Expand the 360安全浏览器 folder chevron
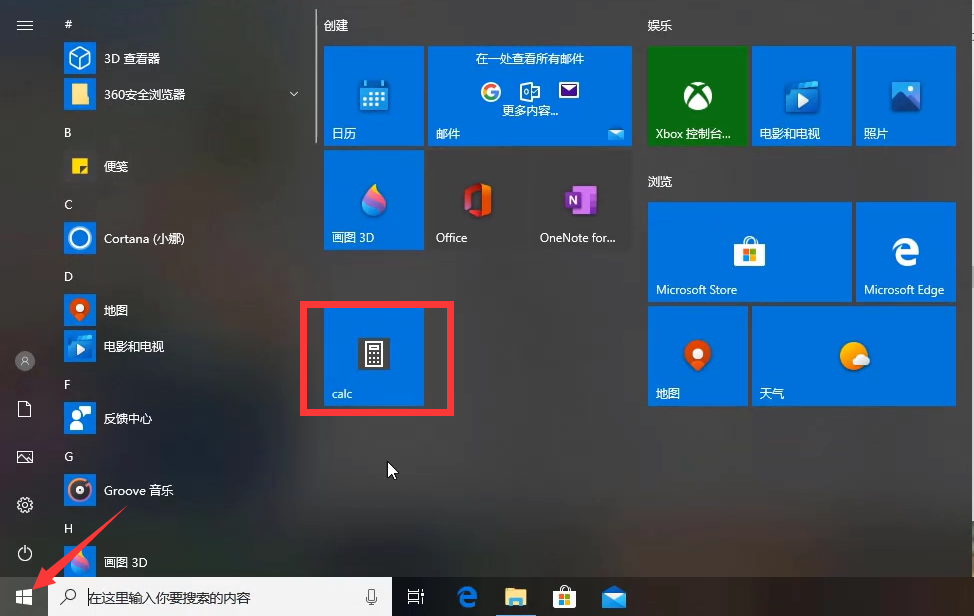Image resolution: width=974 pixels, height=616 pixels. click(293, 94)
